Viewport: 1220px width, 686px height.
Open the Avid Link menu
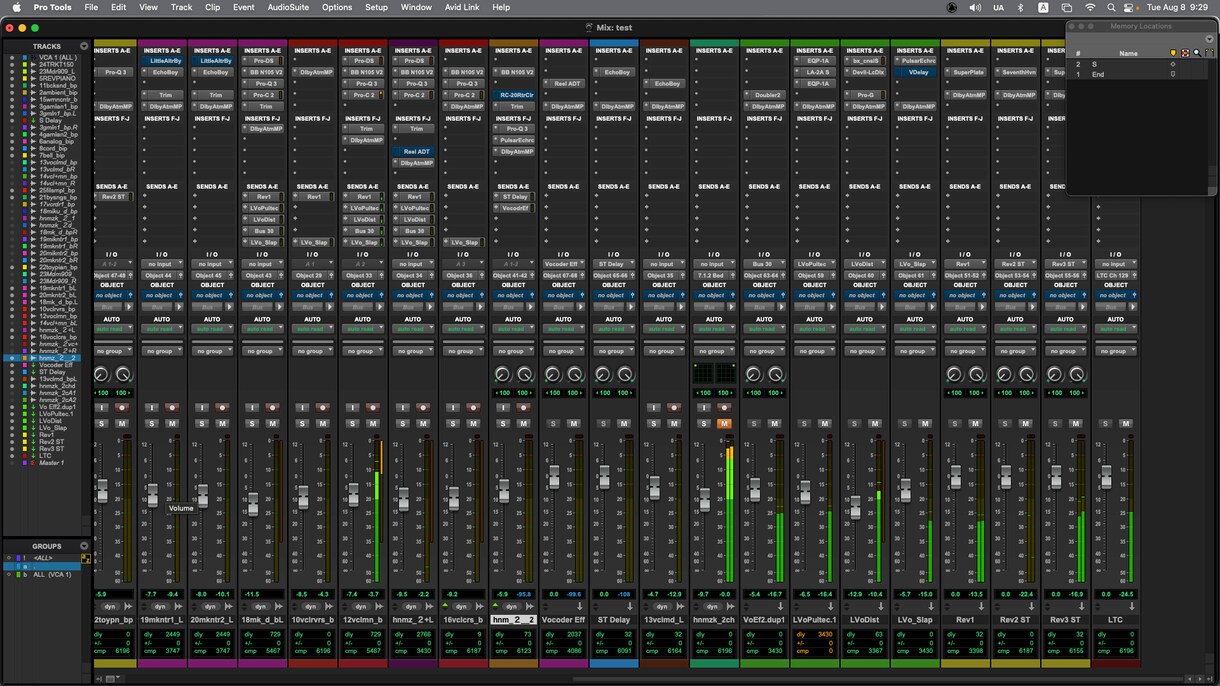(x=461, y=7)
